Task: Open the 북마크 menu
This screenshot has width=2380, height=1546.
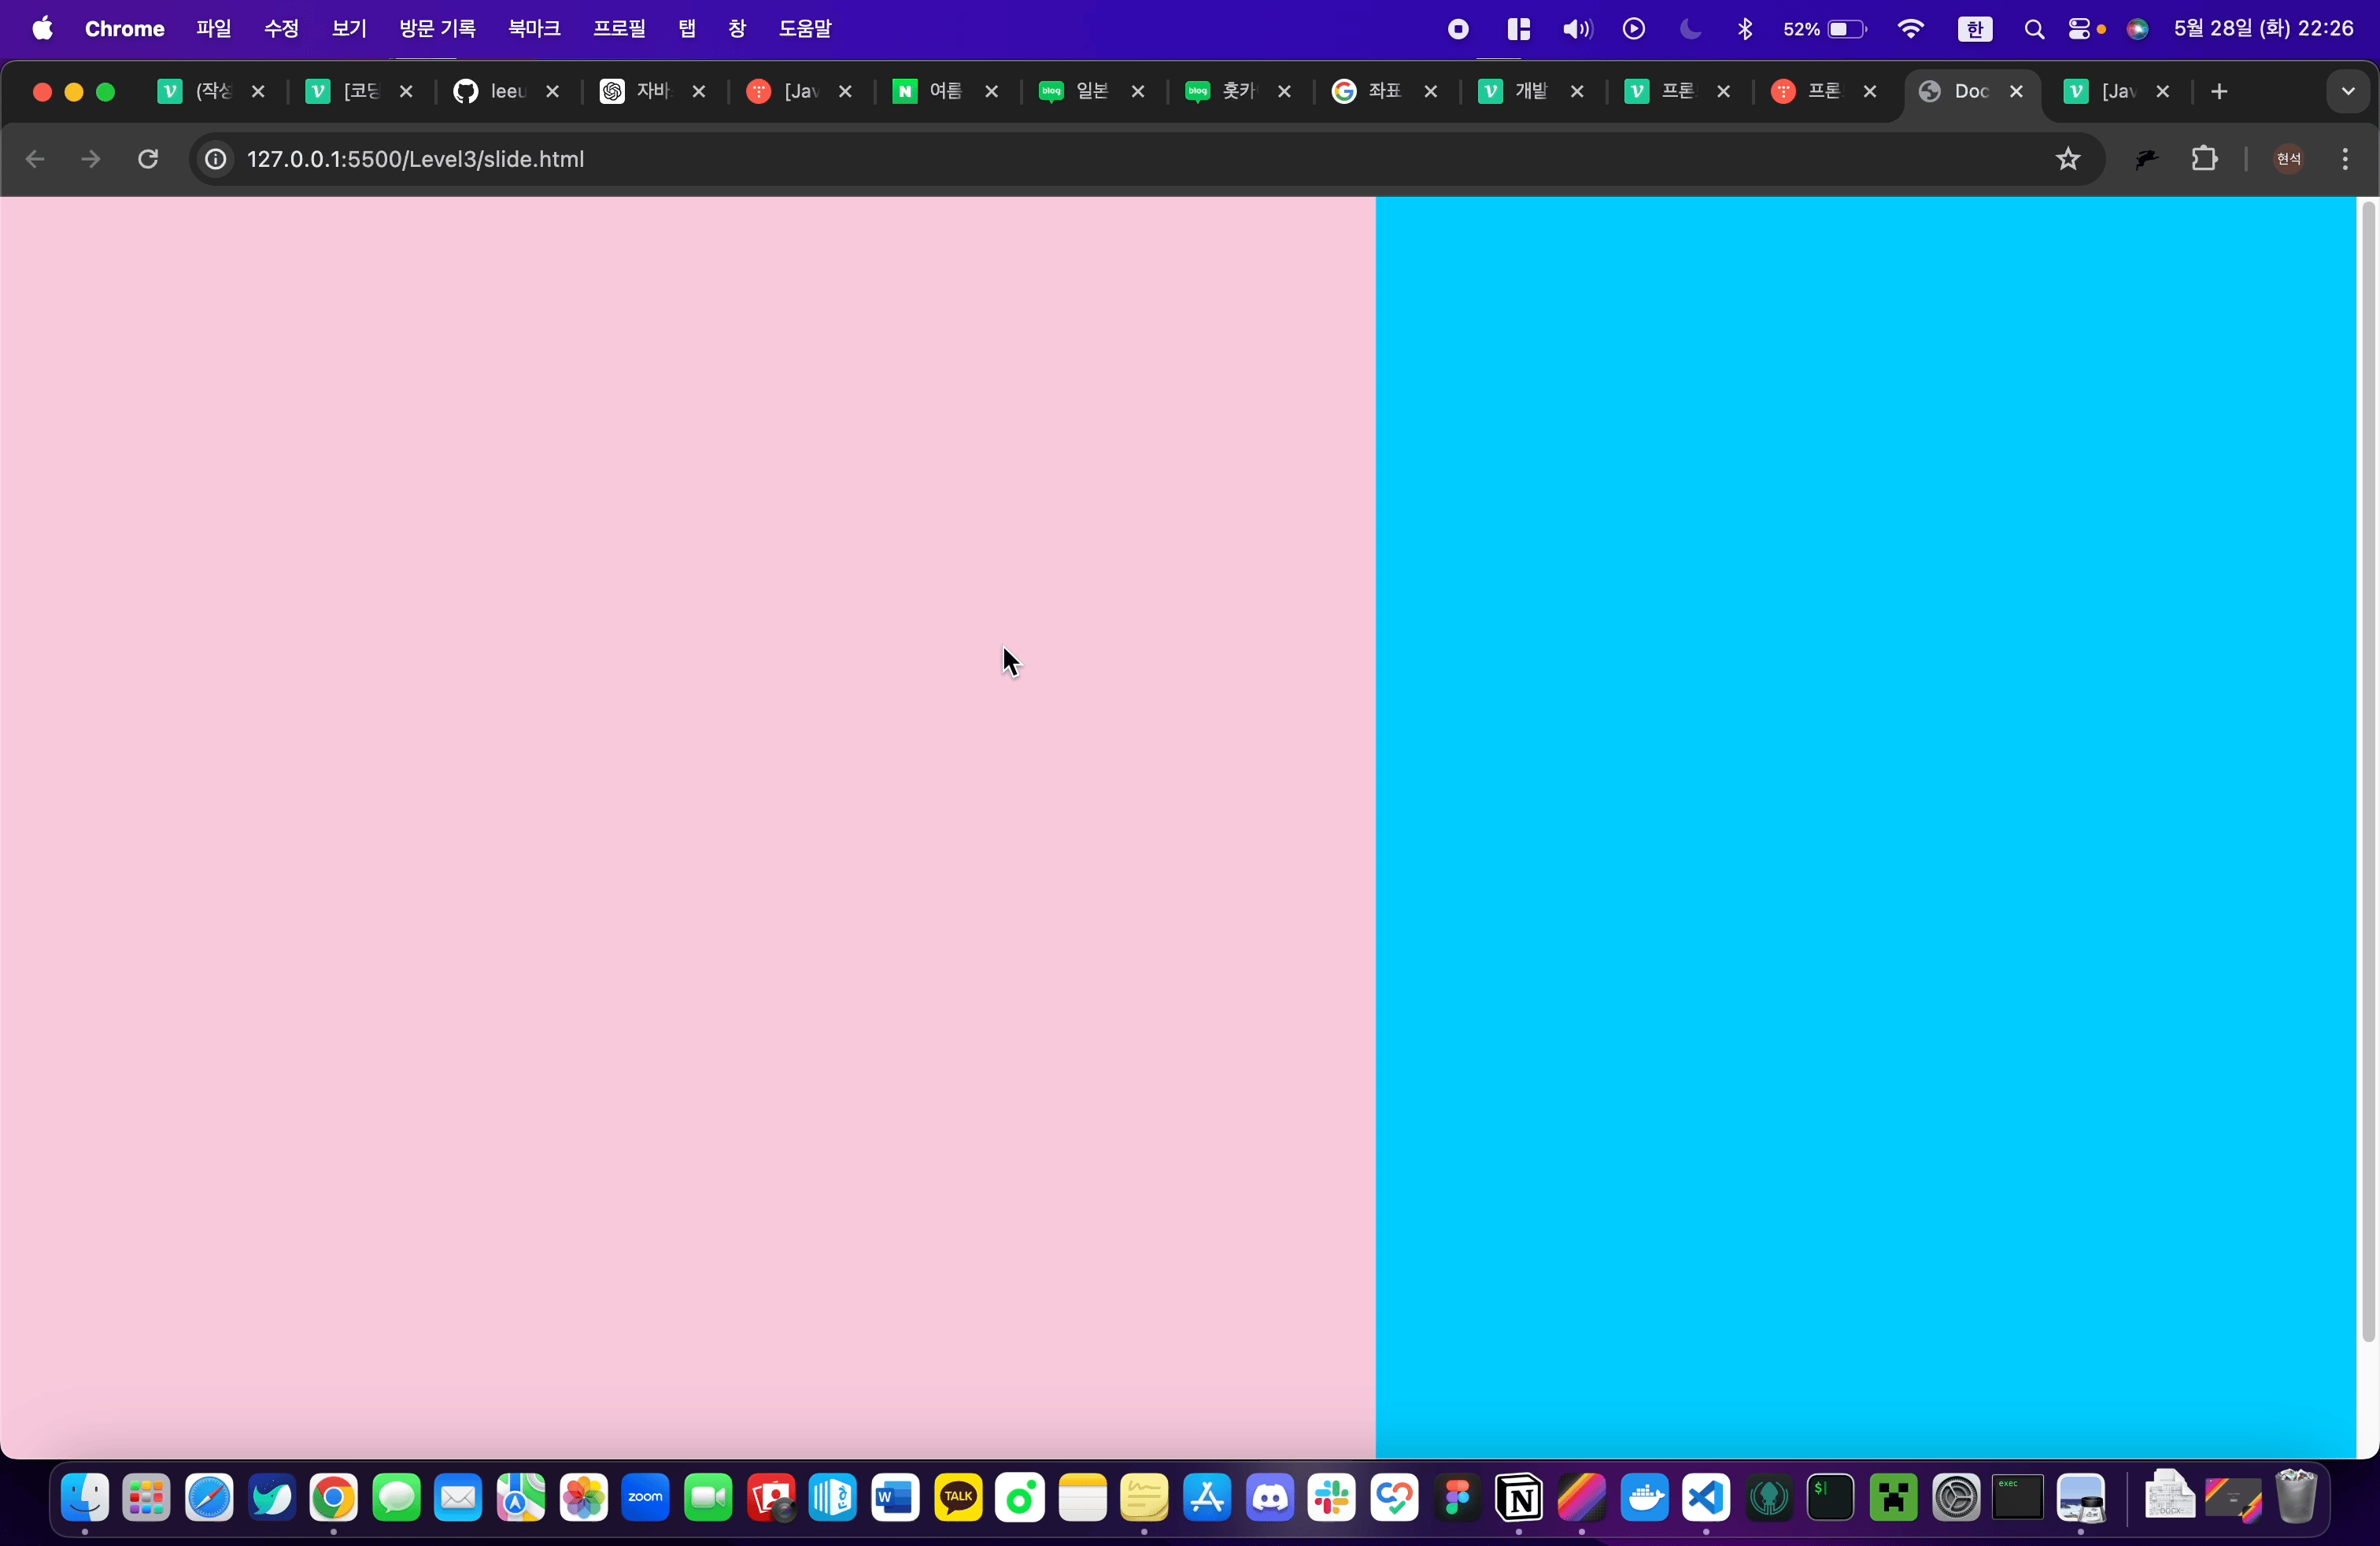Action: pyautogui.click(x=534, y=29)
